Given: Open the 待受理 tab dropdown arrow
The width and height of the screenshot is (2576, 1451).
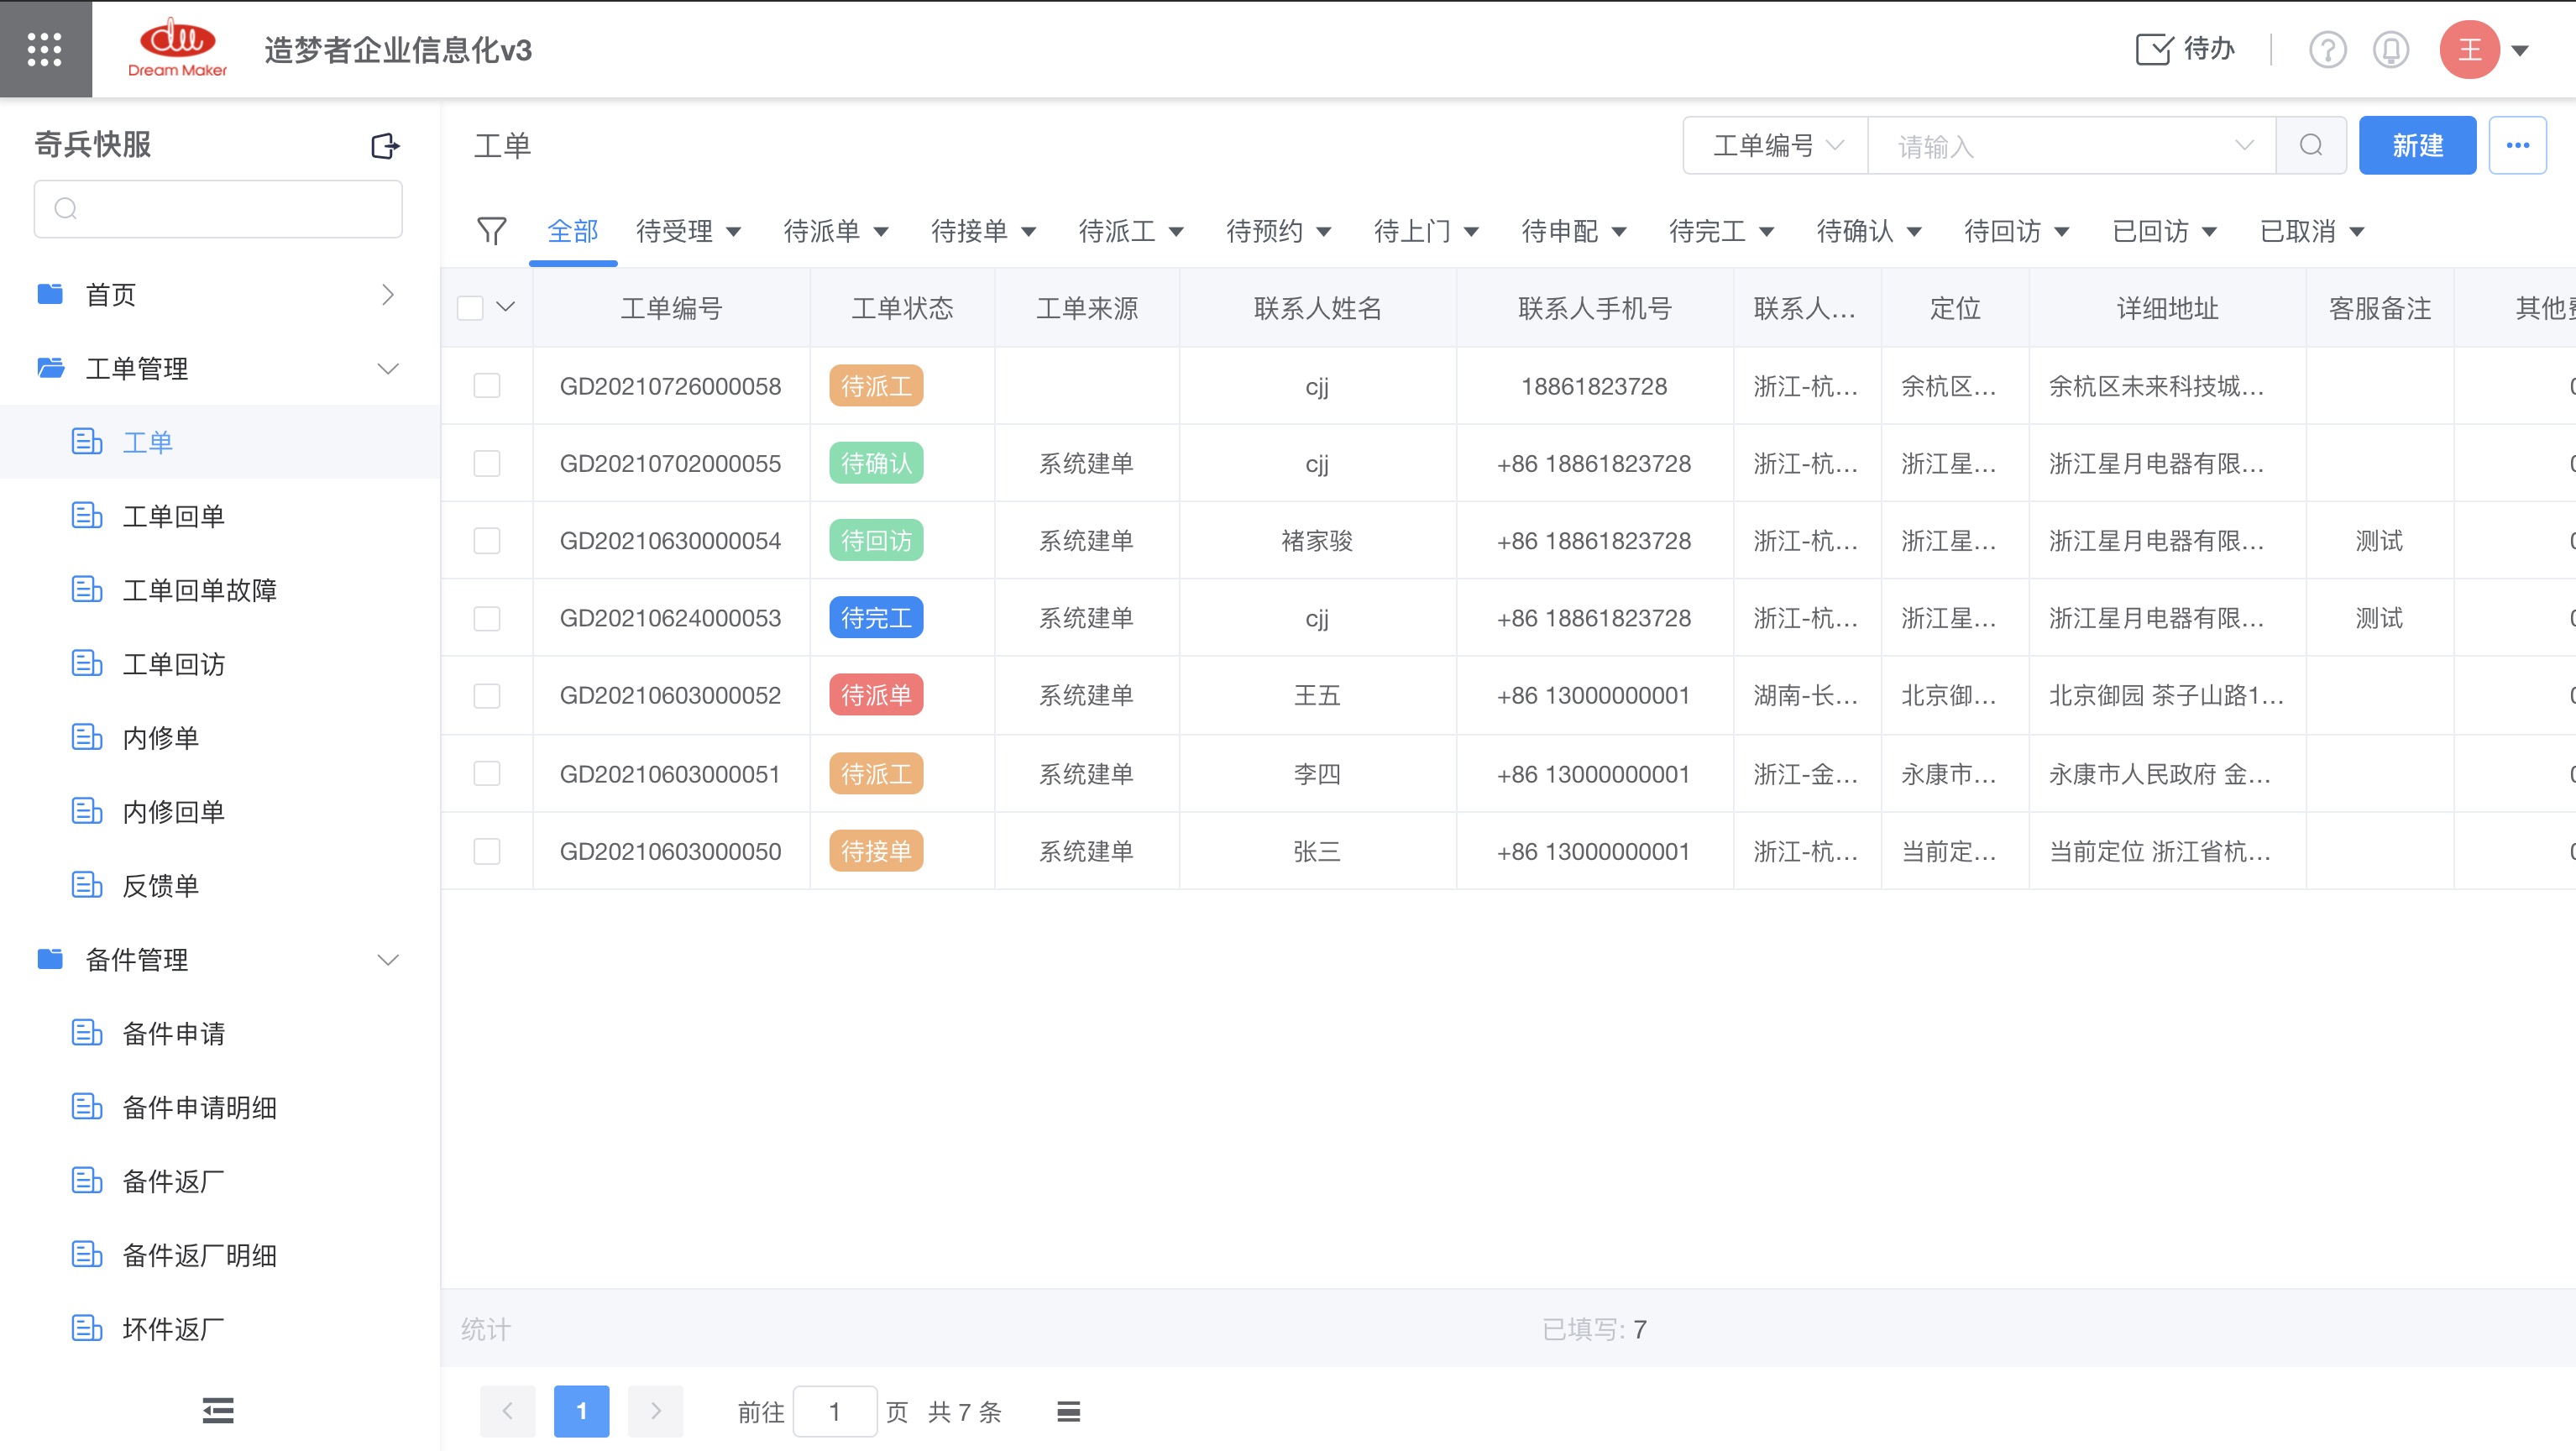Looking at the screenshot, I should tap(733, 232).
